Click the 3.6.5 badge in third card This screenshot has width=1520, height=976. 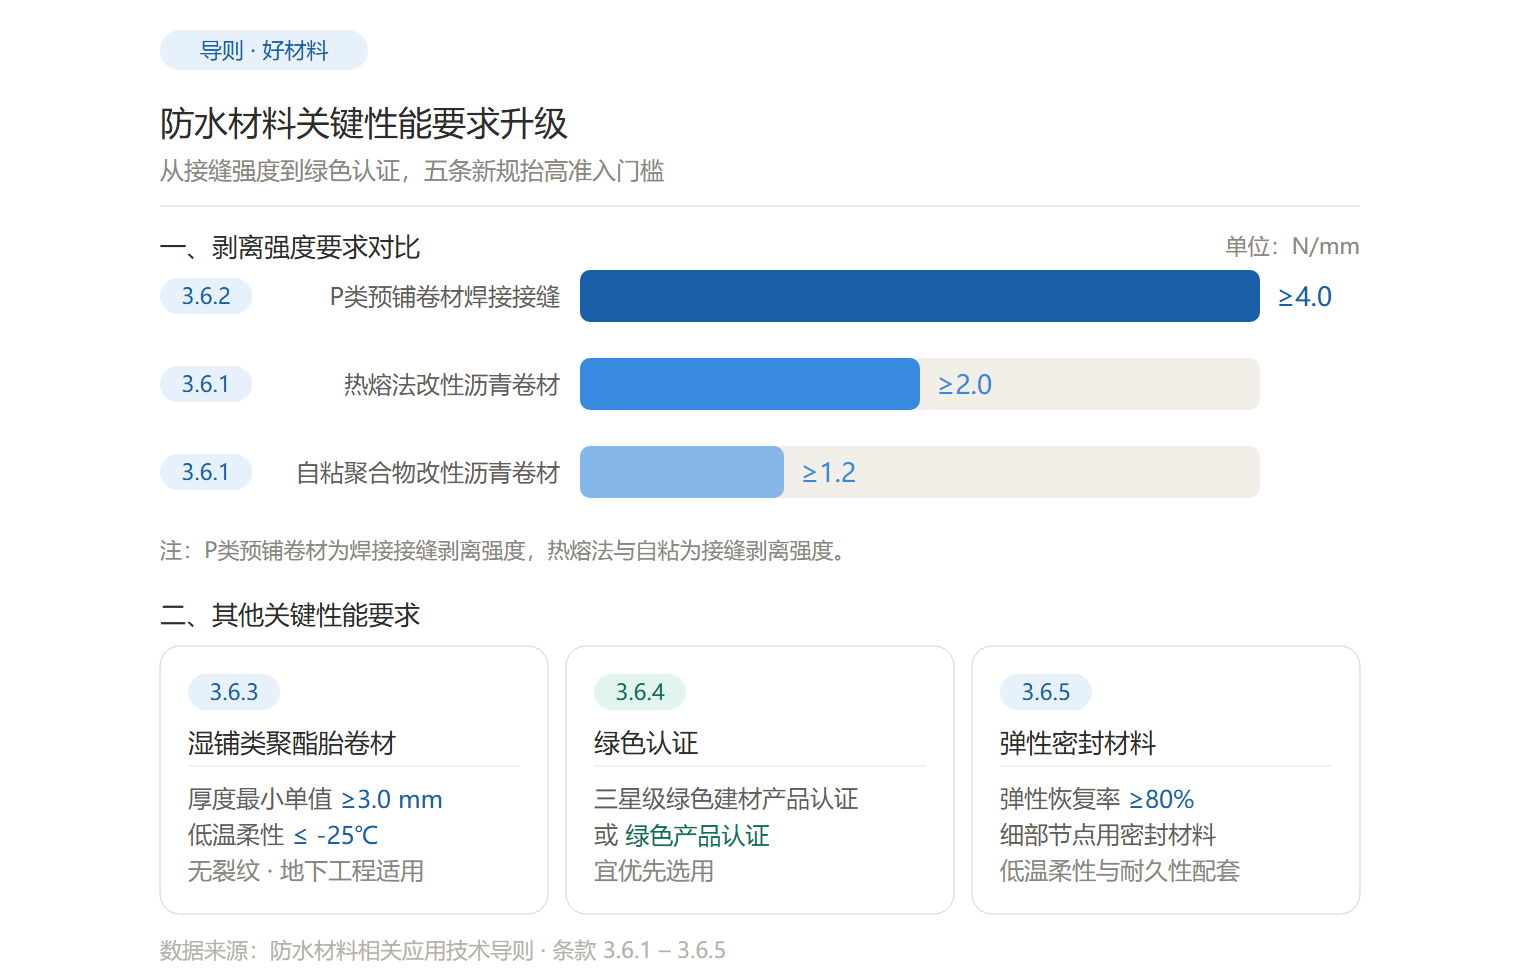[1046, 692]
